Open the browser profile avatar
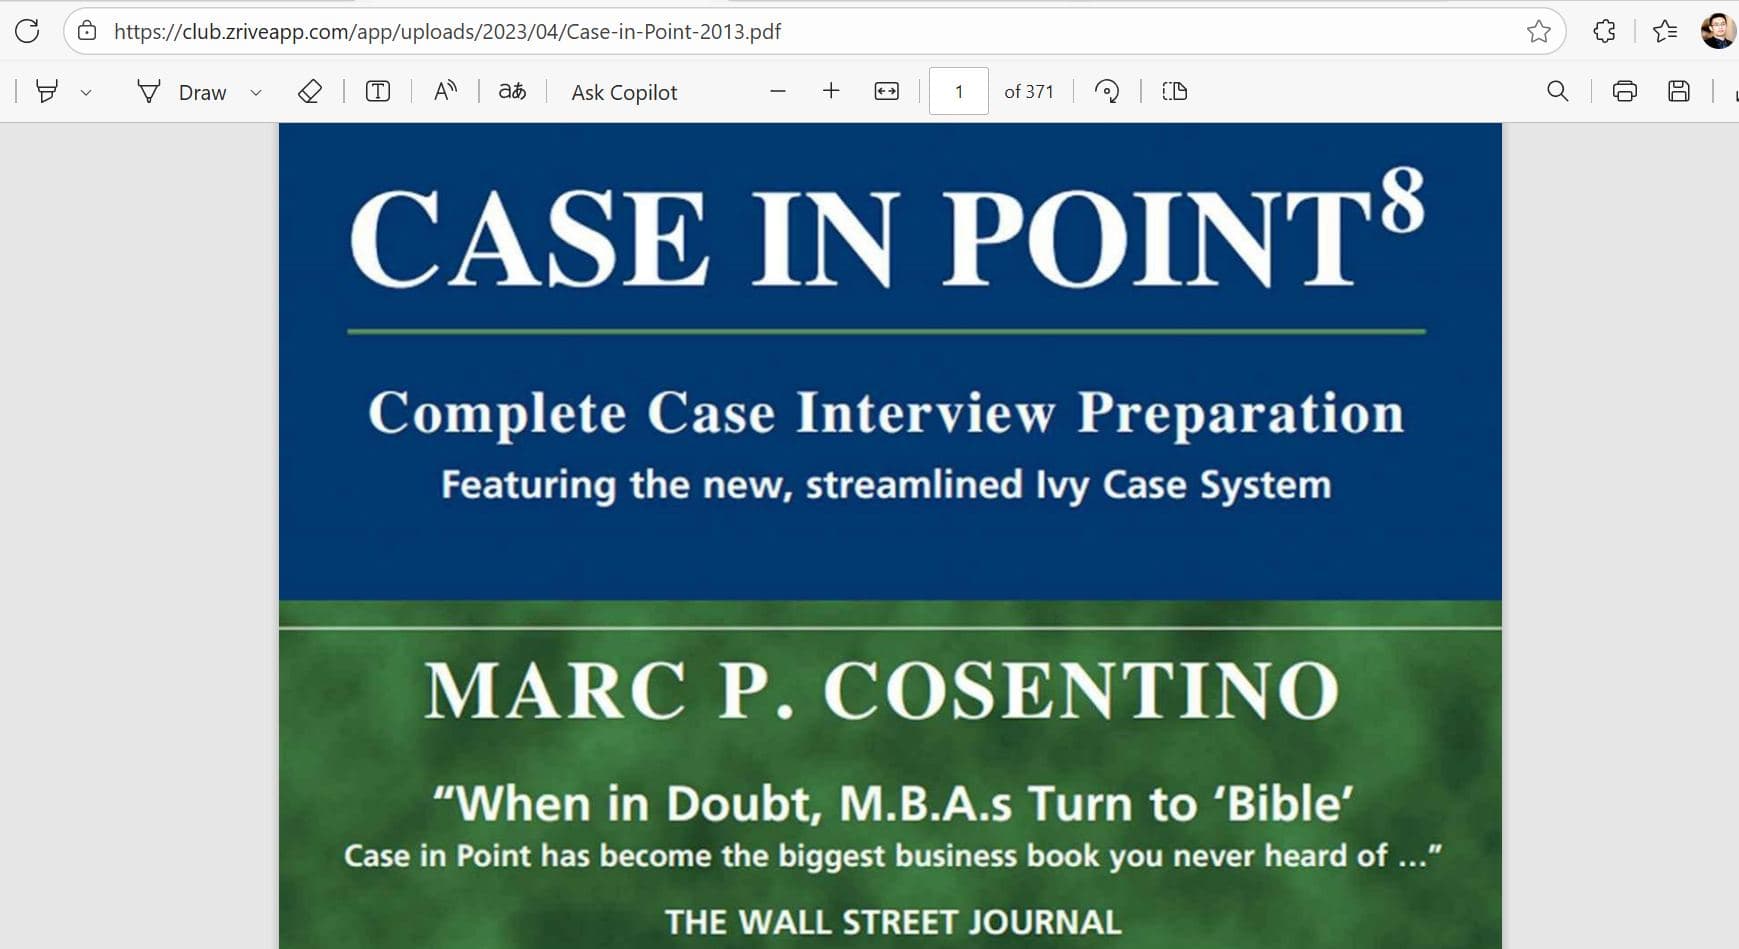 (x=1717, y=30)
